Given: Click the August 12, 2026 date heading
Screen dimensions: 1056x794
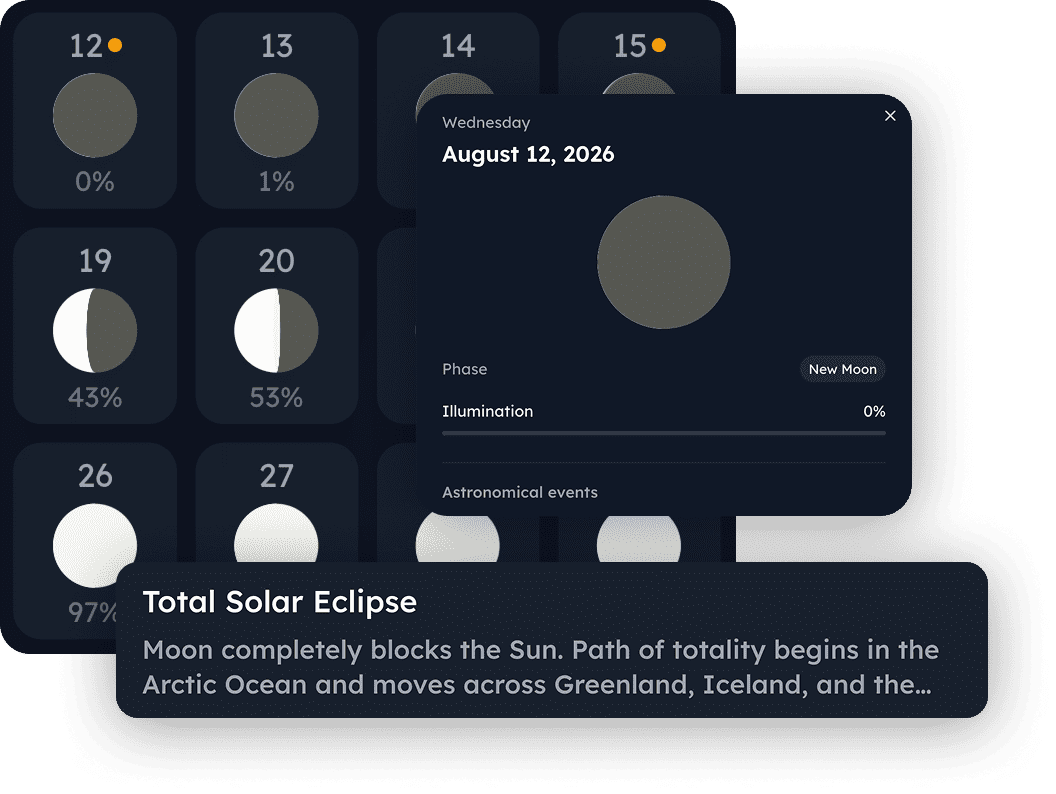Looking at the screenshot, I should tap(528, 154).
